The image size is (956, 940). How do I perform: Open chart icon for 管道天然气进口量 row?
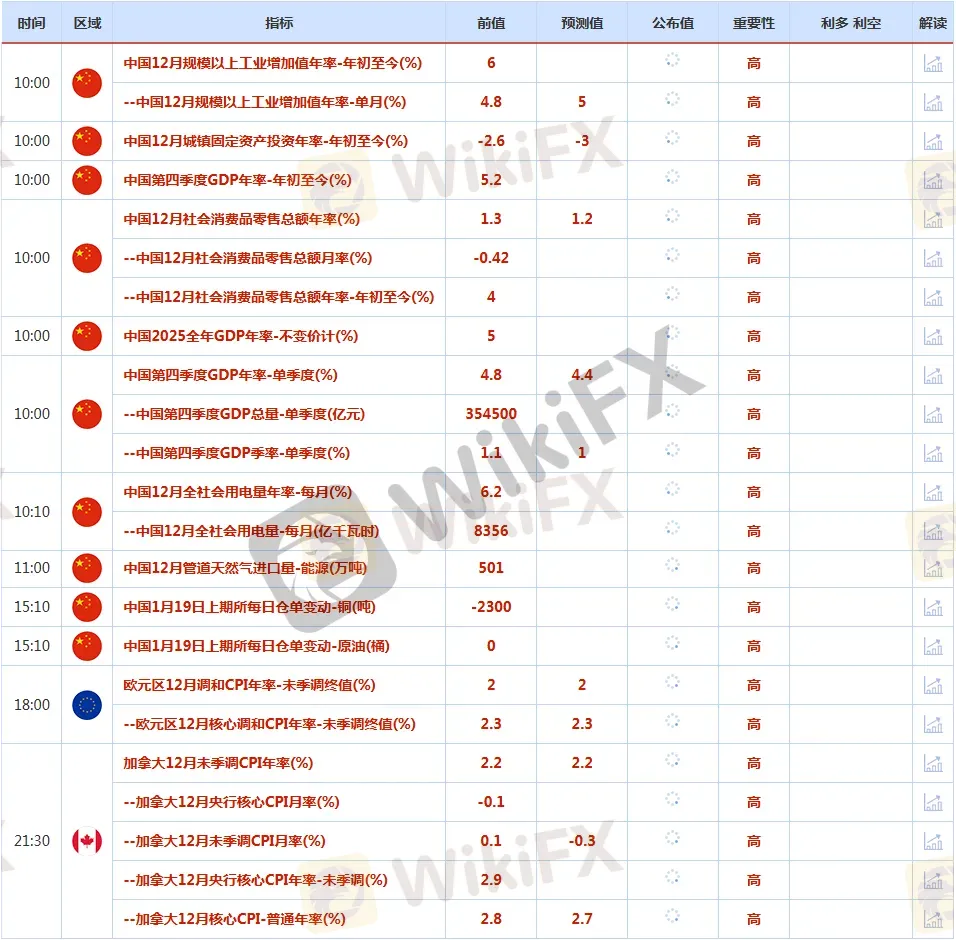pyautogui.click(x=933, y=568)
